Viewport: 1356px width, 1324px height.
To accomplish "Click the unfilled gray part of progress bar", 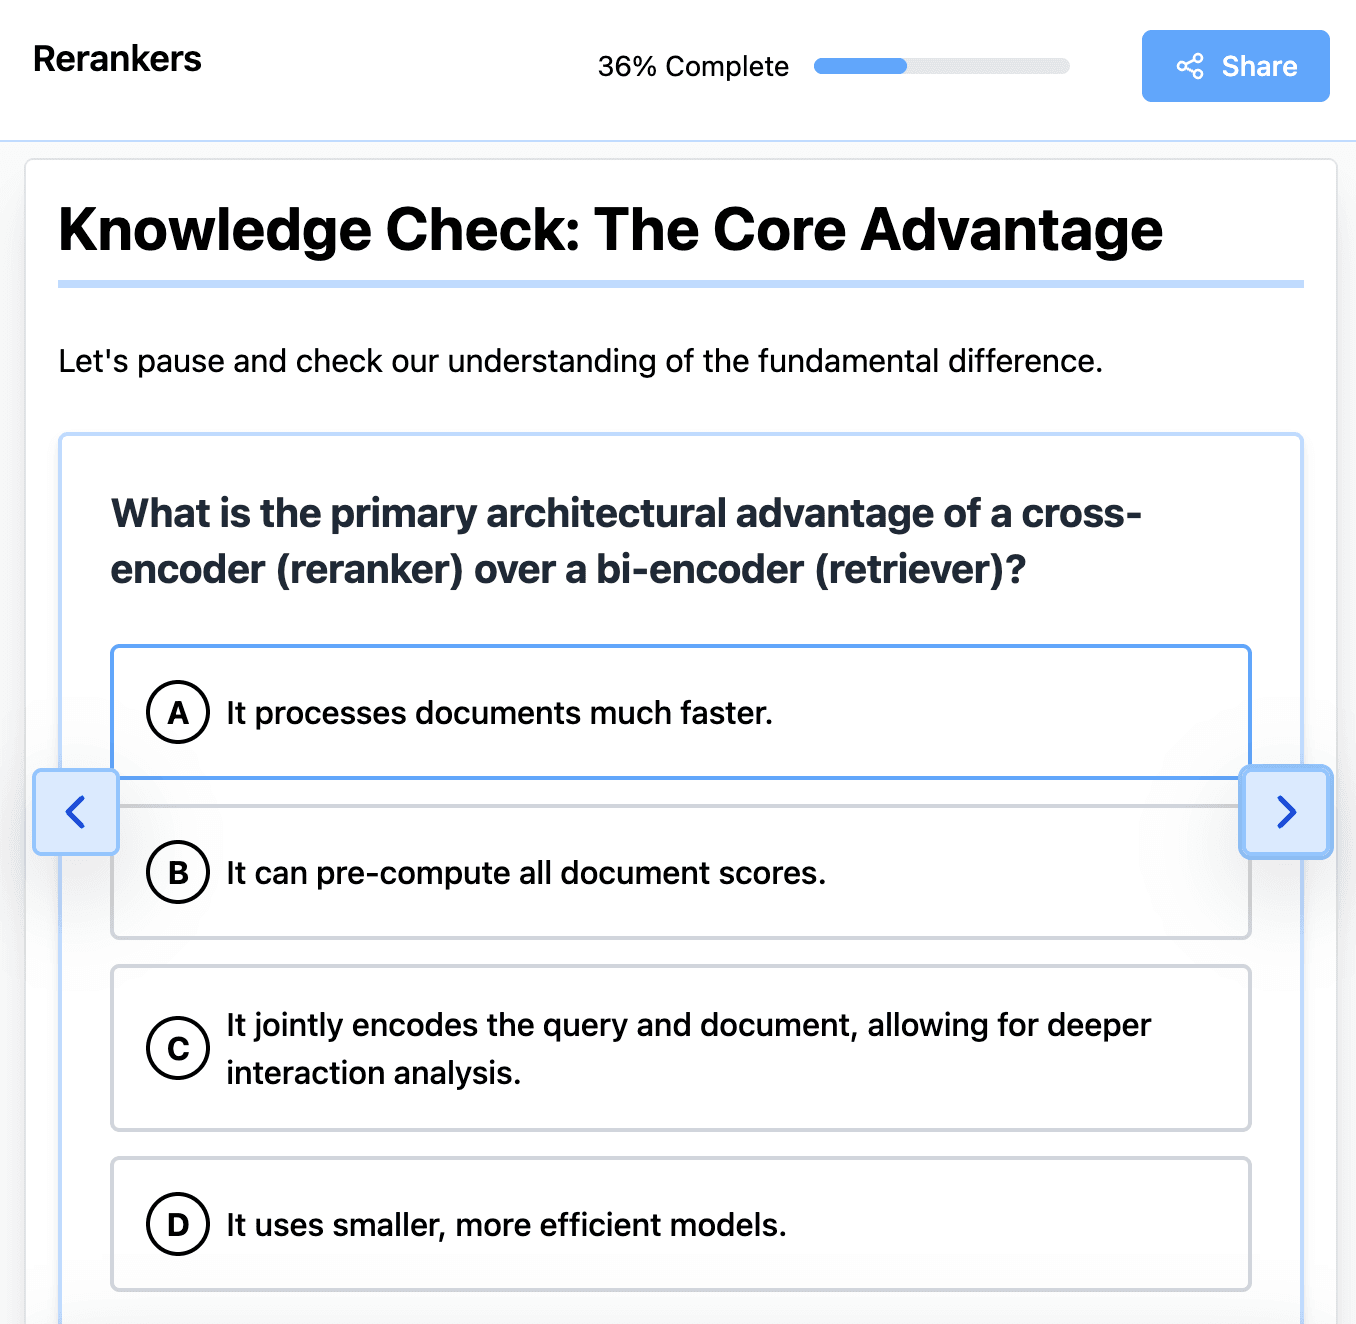I will tap(988, 66).
